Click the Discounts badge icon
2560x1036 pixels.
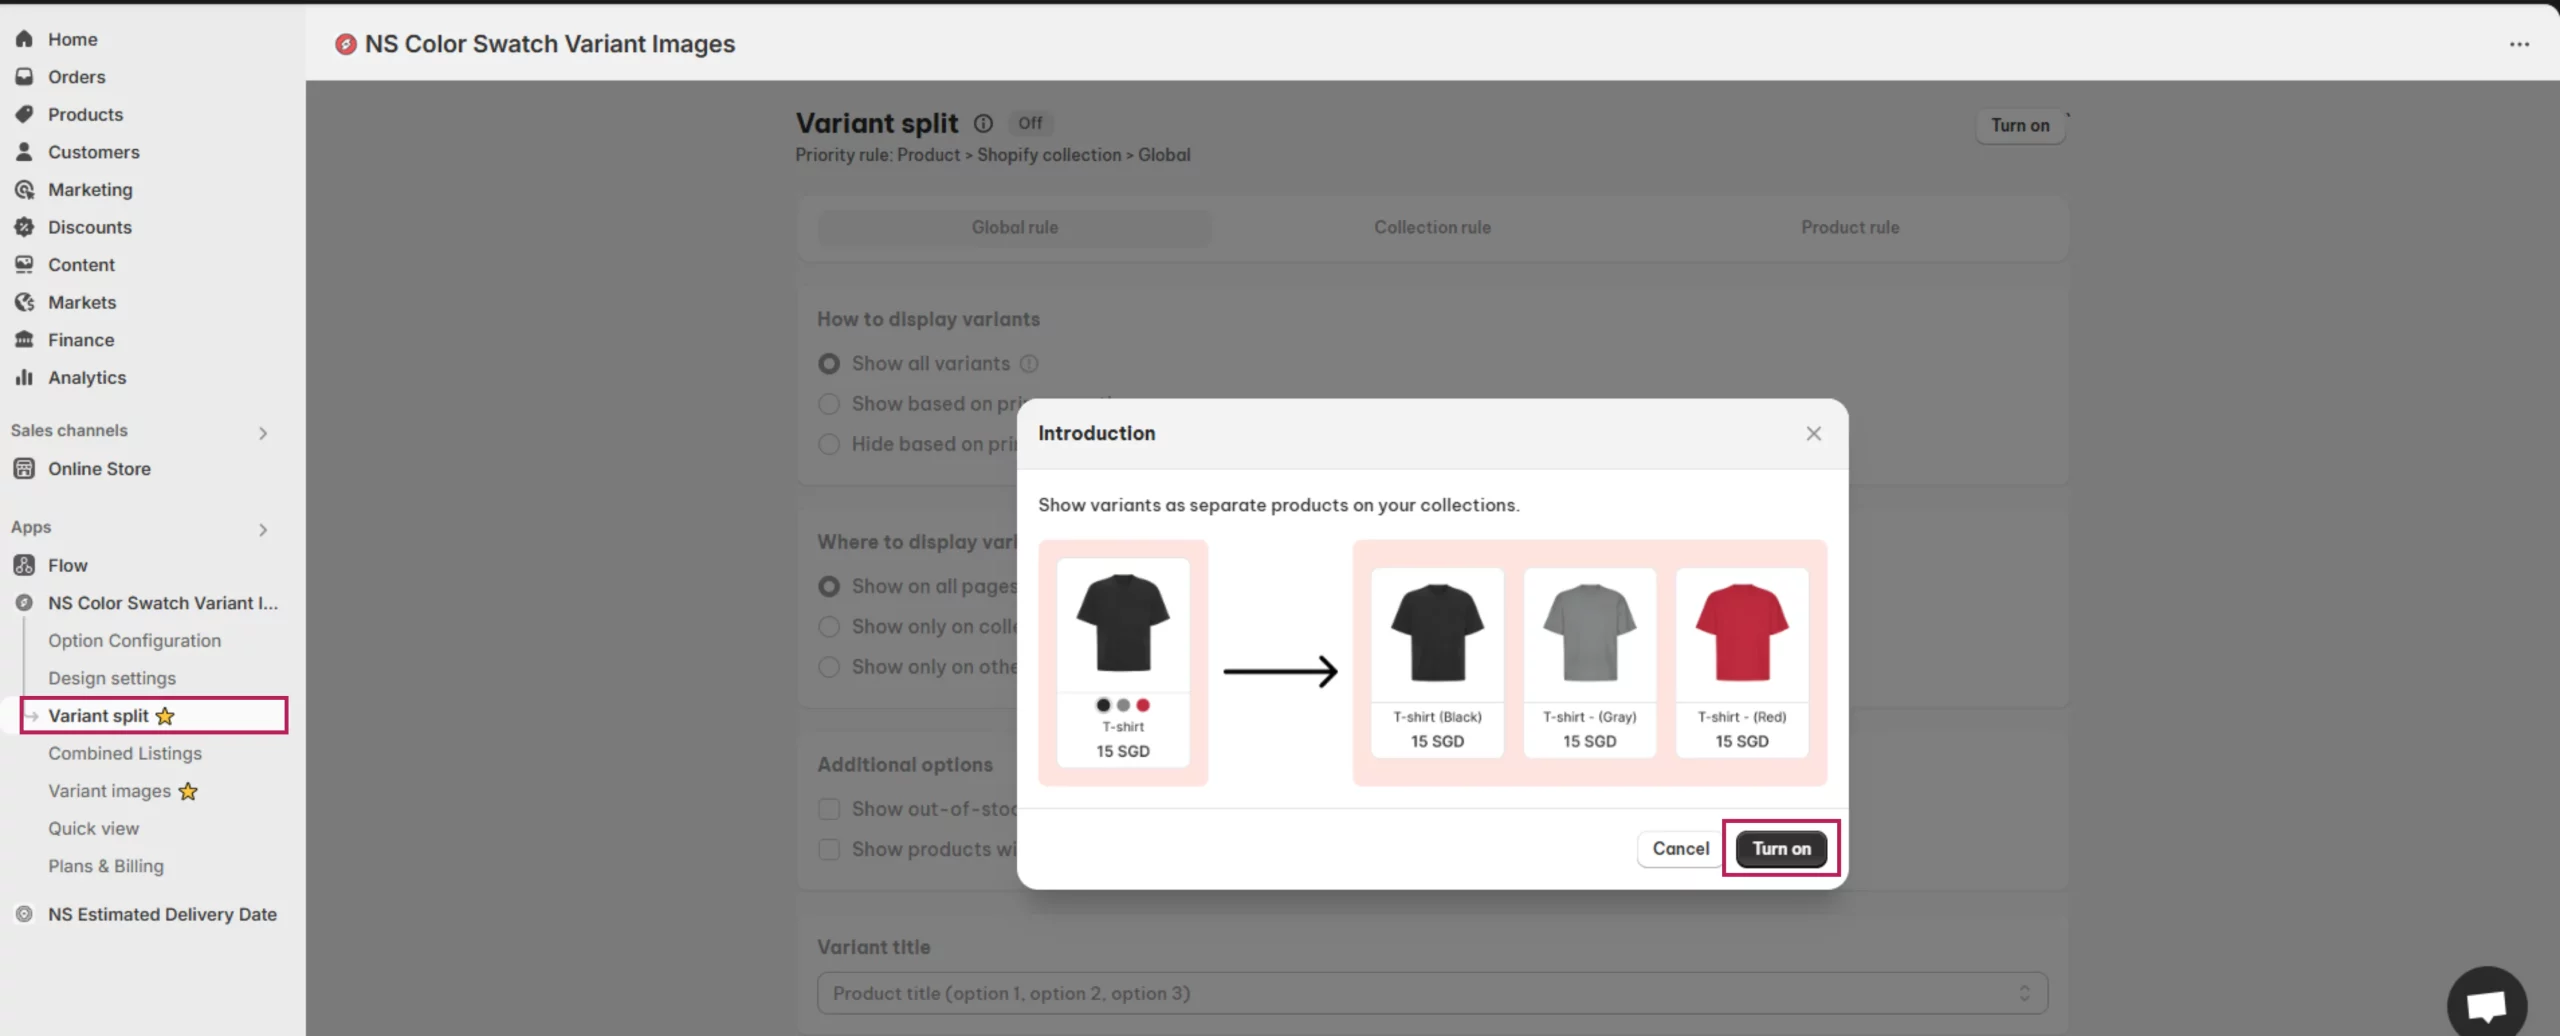(x=24, y=227)
